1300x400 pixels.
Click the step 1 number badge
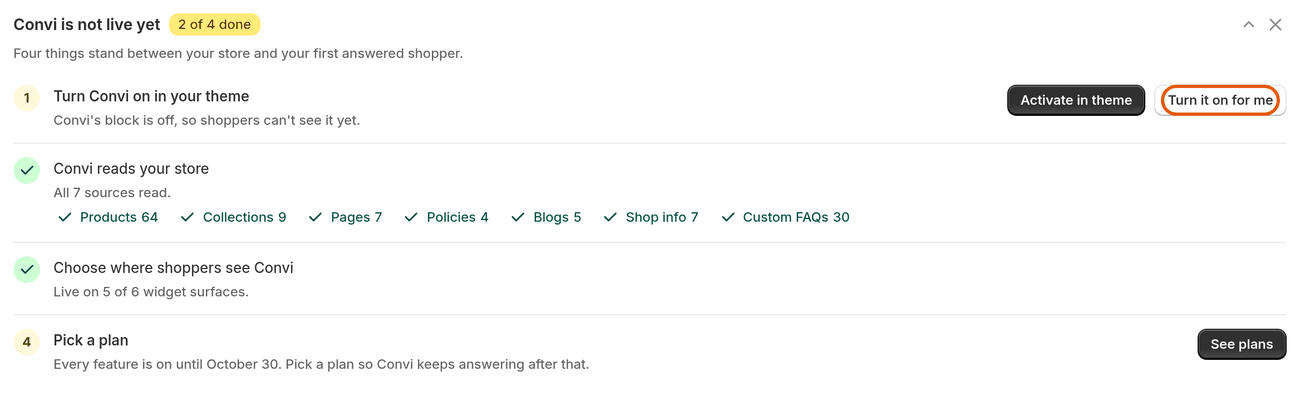pyautogui.click(x=27, y=98)
